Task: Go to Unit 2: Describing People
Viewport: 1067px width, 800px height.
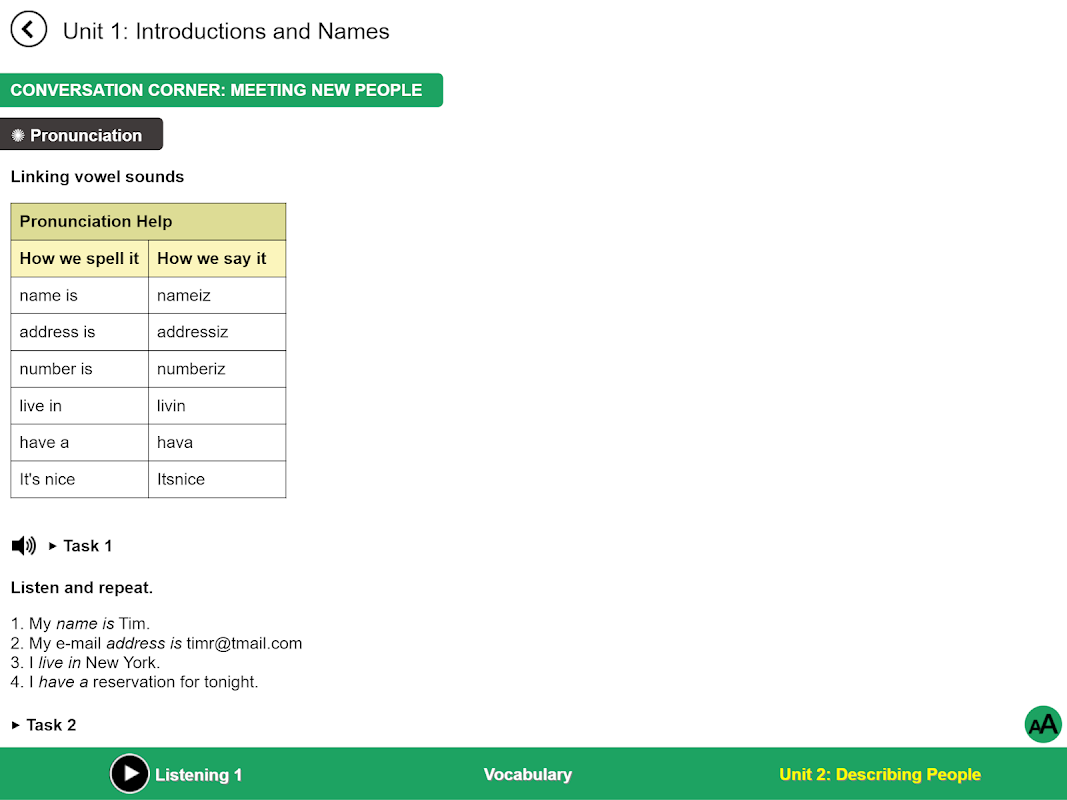Action: 880,774
